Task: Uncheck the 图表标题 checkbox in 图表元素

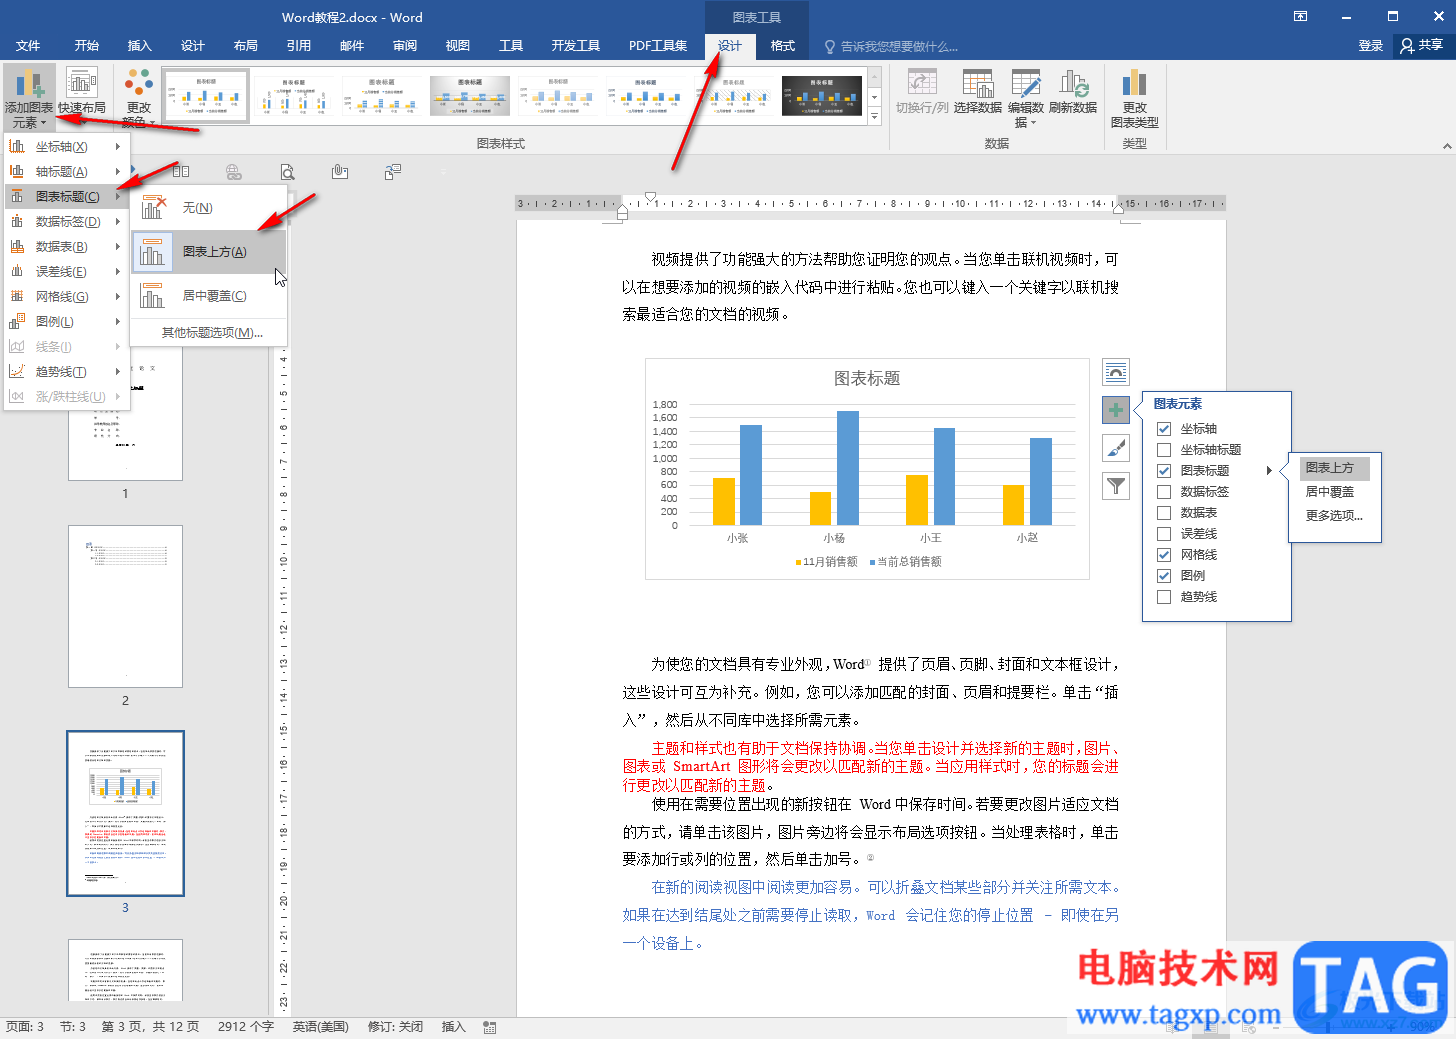Action: [x=1164, y=471]
